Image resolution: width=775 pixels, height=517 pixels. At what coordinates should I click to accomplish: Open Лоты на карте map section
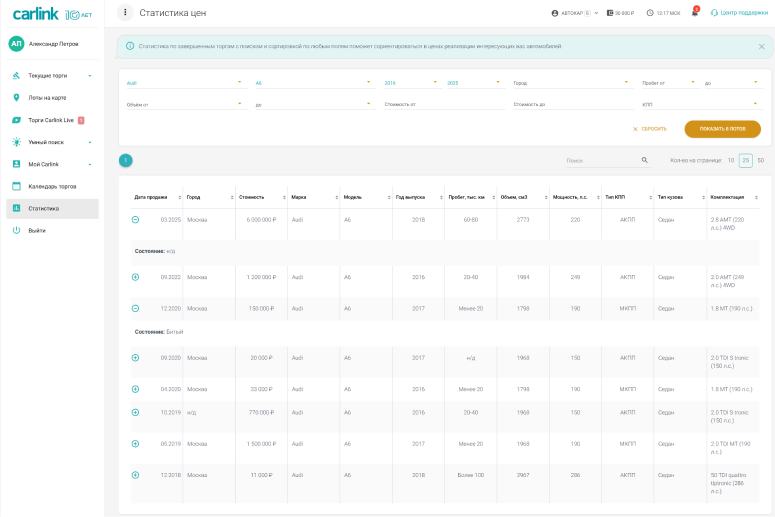coord(47,98)
